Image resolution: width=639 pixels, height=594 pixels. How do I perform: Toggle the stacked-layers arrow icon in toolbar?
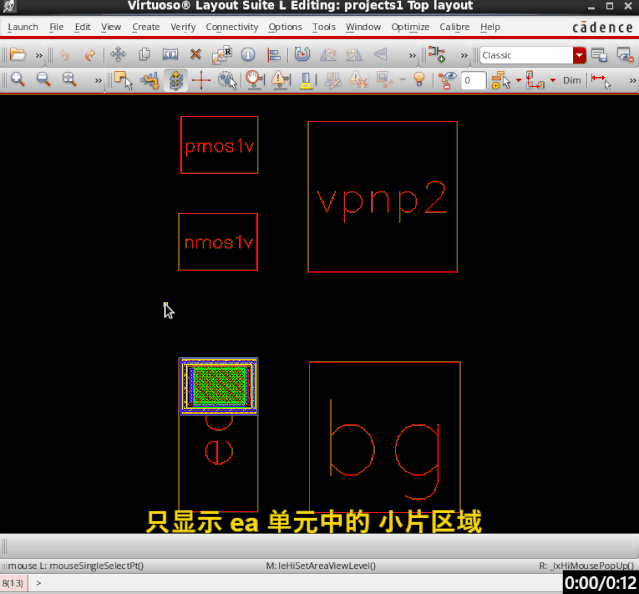(x=175, y=80)
